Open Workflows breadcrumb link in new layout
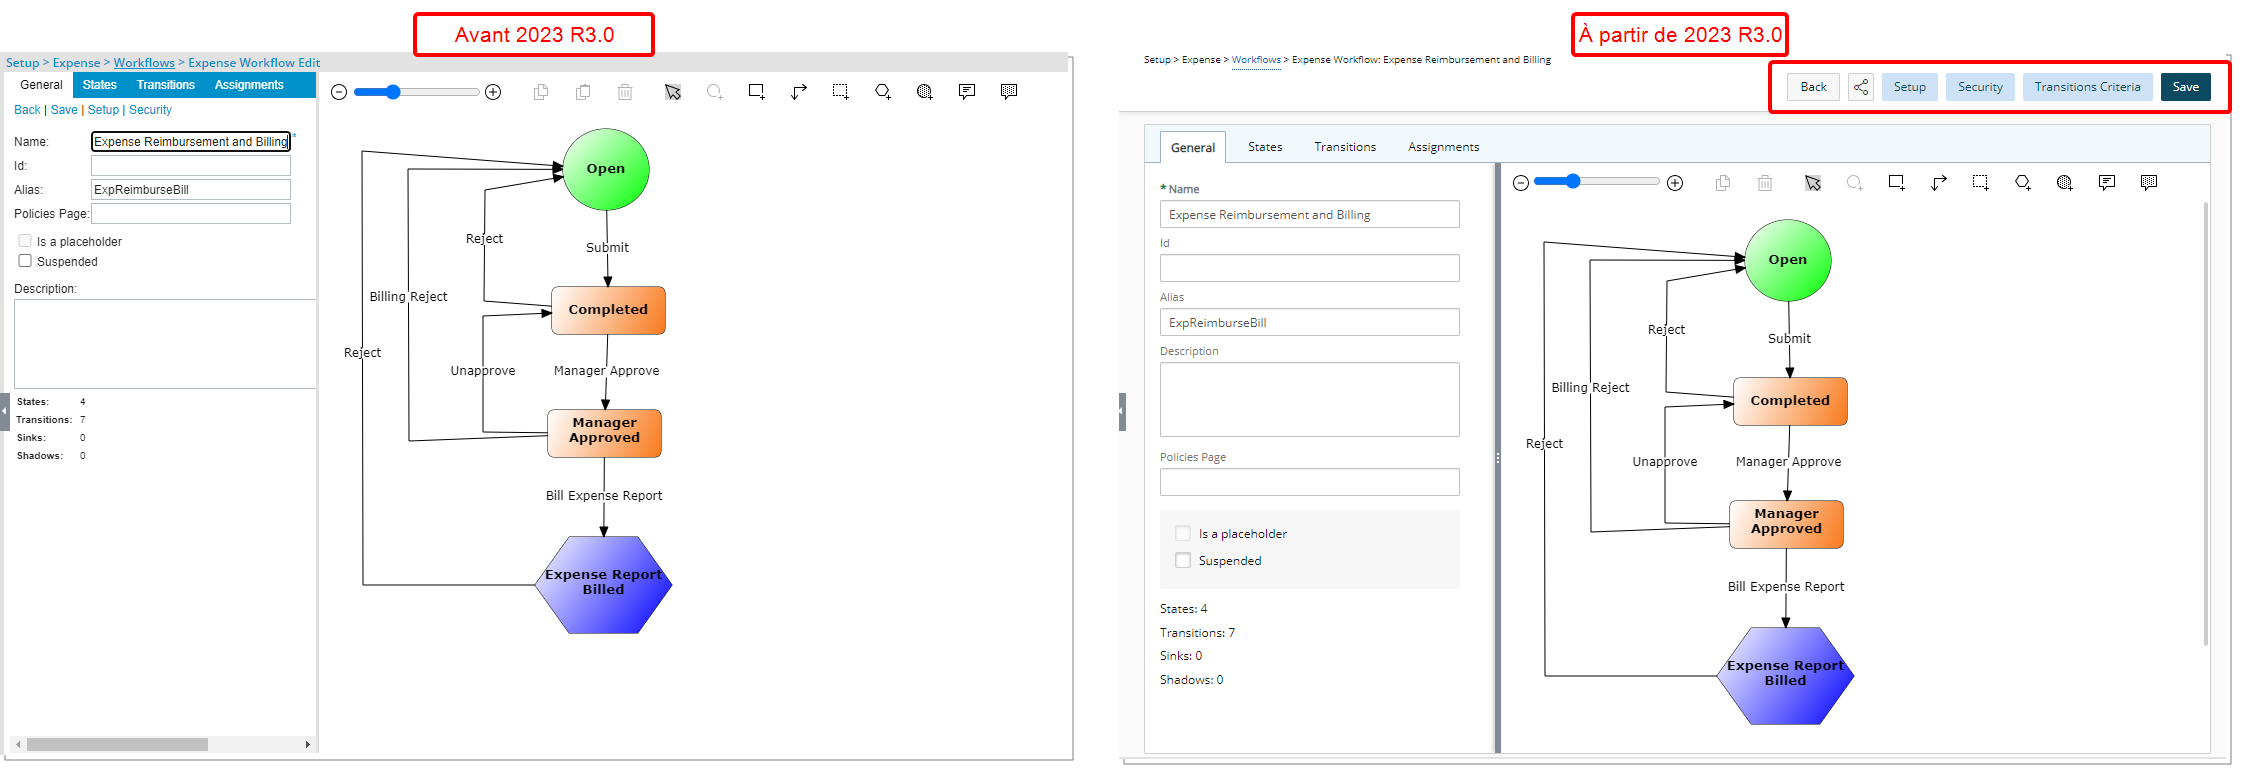2244x776 pixels. [1256, 60]
